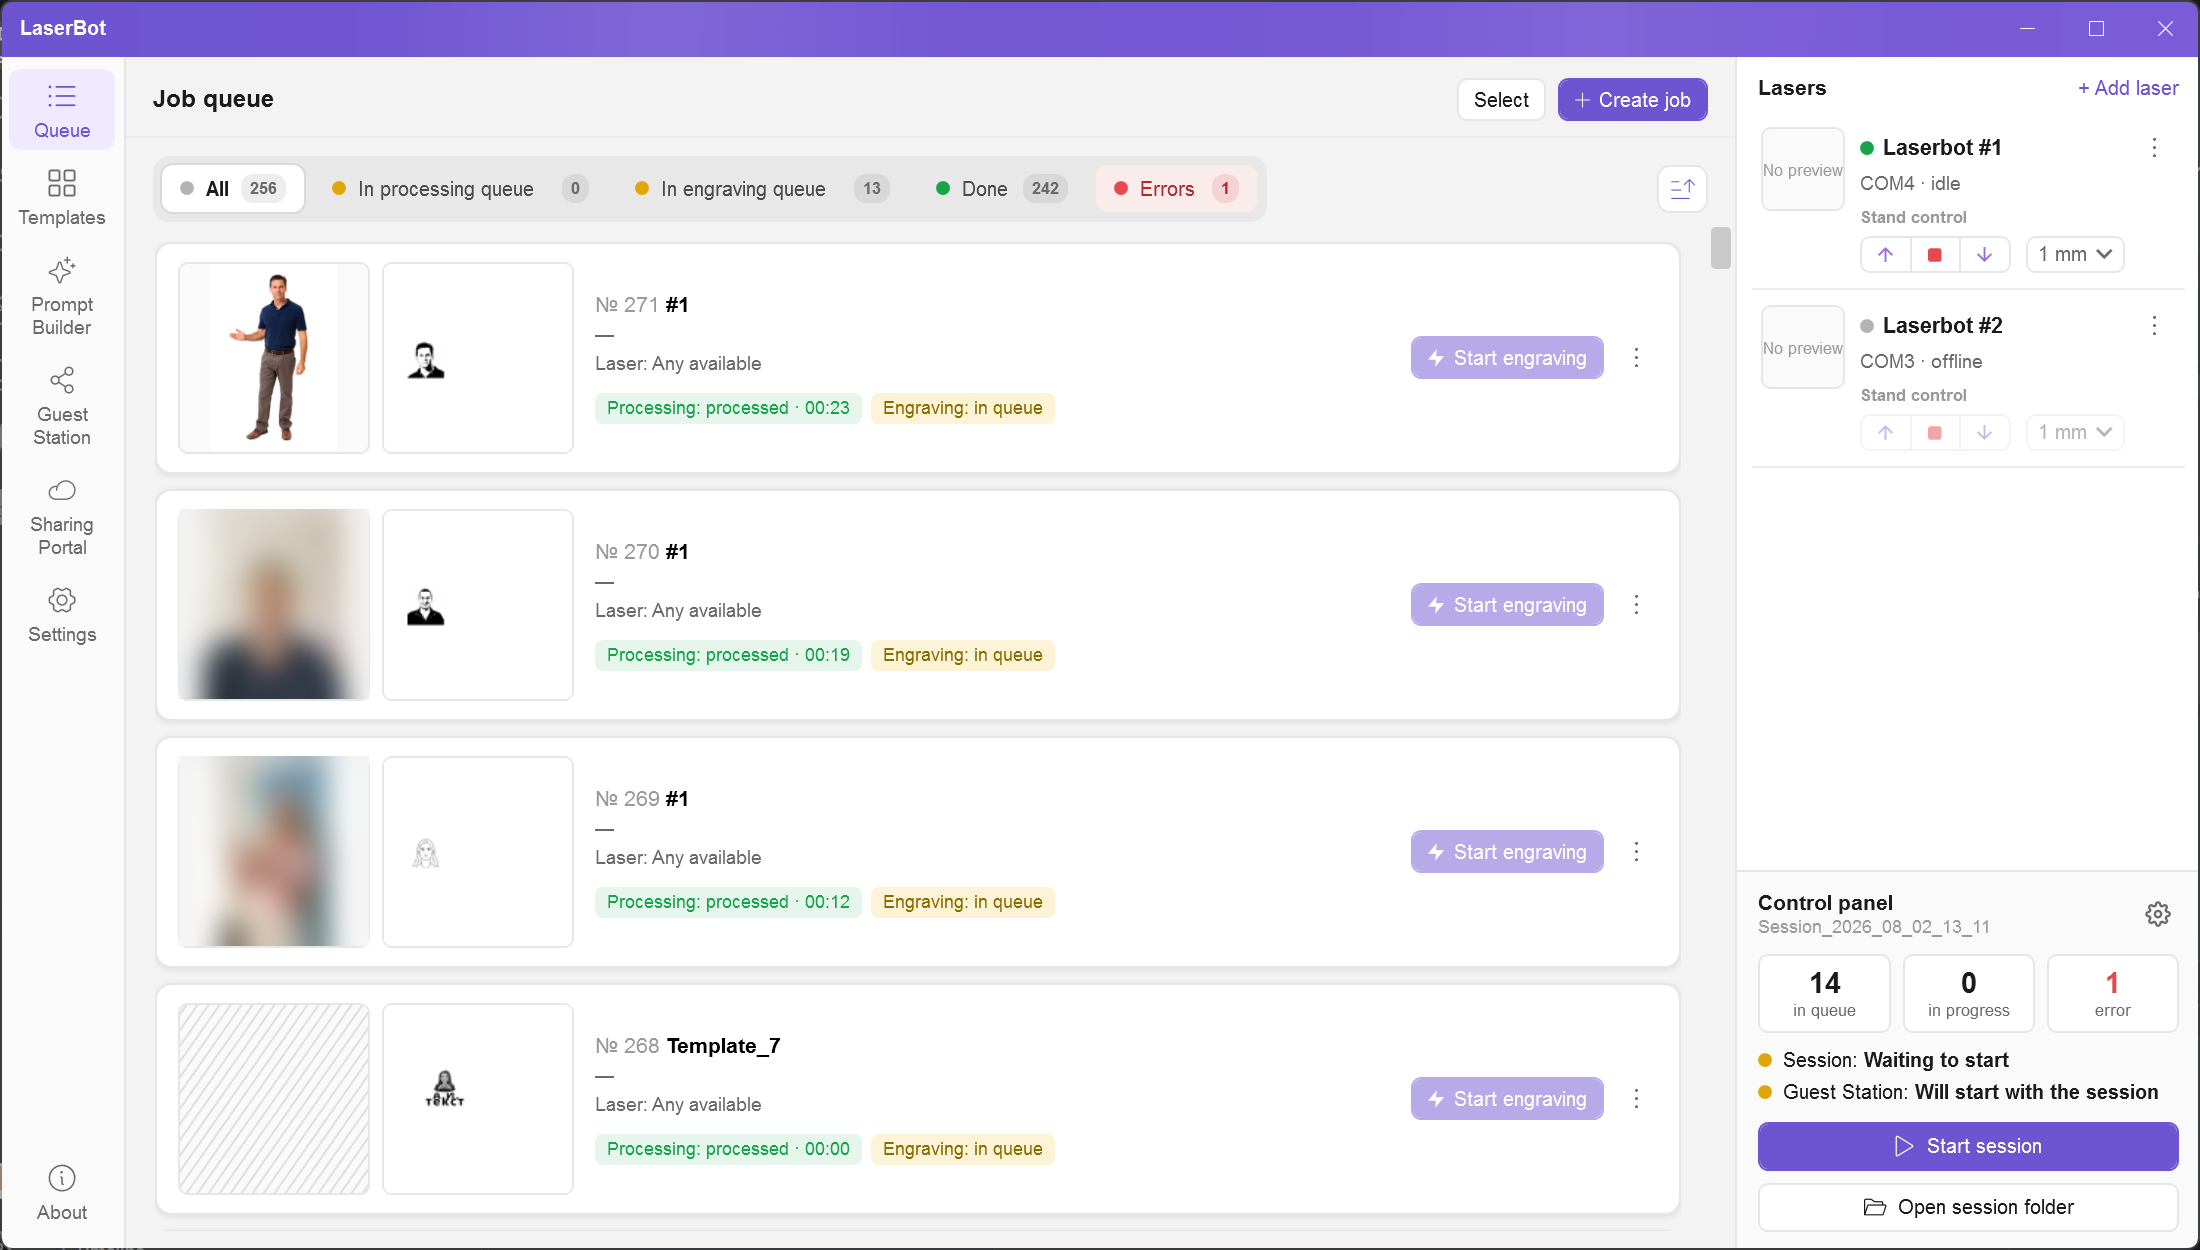The height and width of the screenshot is (1250, 2200).
Task: Start engraving job № 269
Action: (1507, 852)
